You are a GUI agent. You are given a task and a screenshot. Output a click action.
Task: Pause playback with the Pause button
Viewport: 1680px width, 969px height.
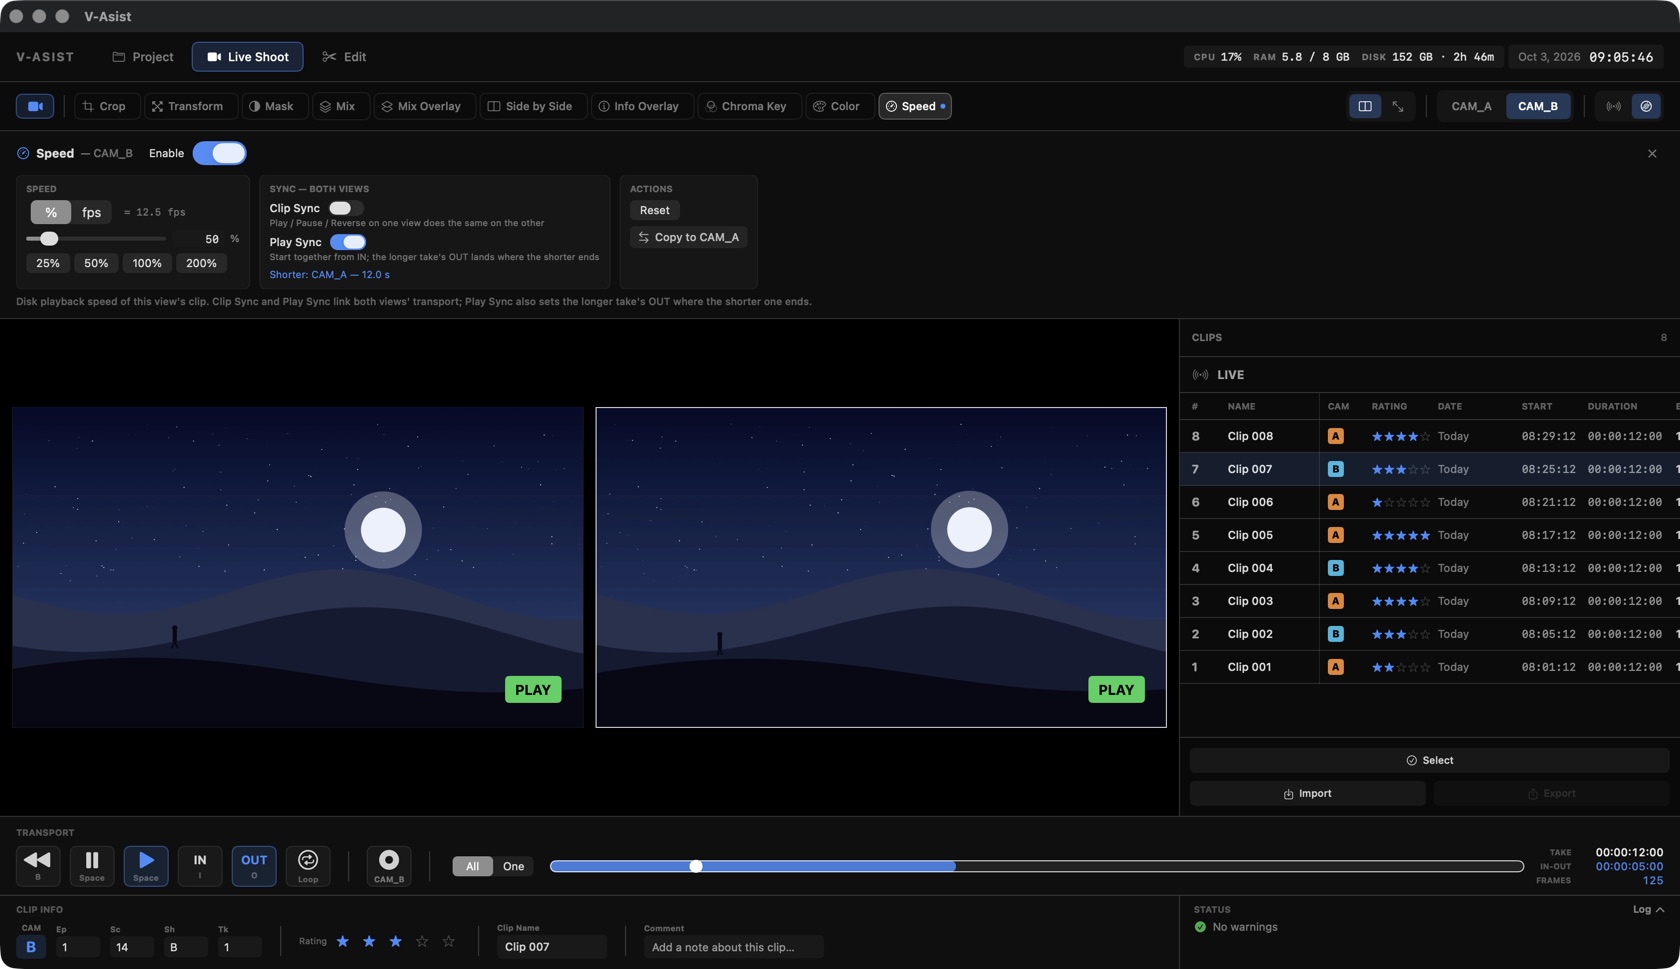[92, 866]
